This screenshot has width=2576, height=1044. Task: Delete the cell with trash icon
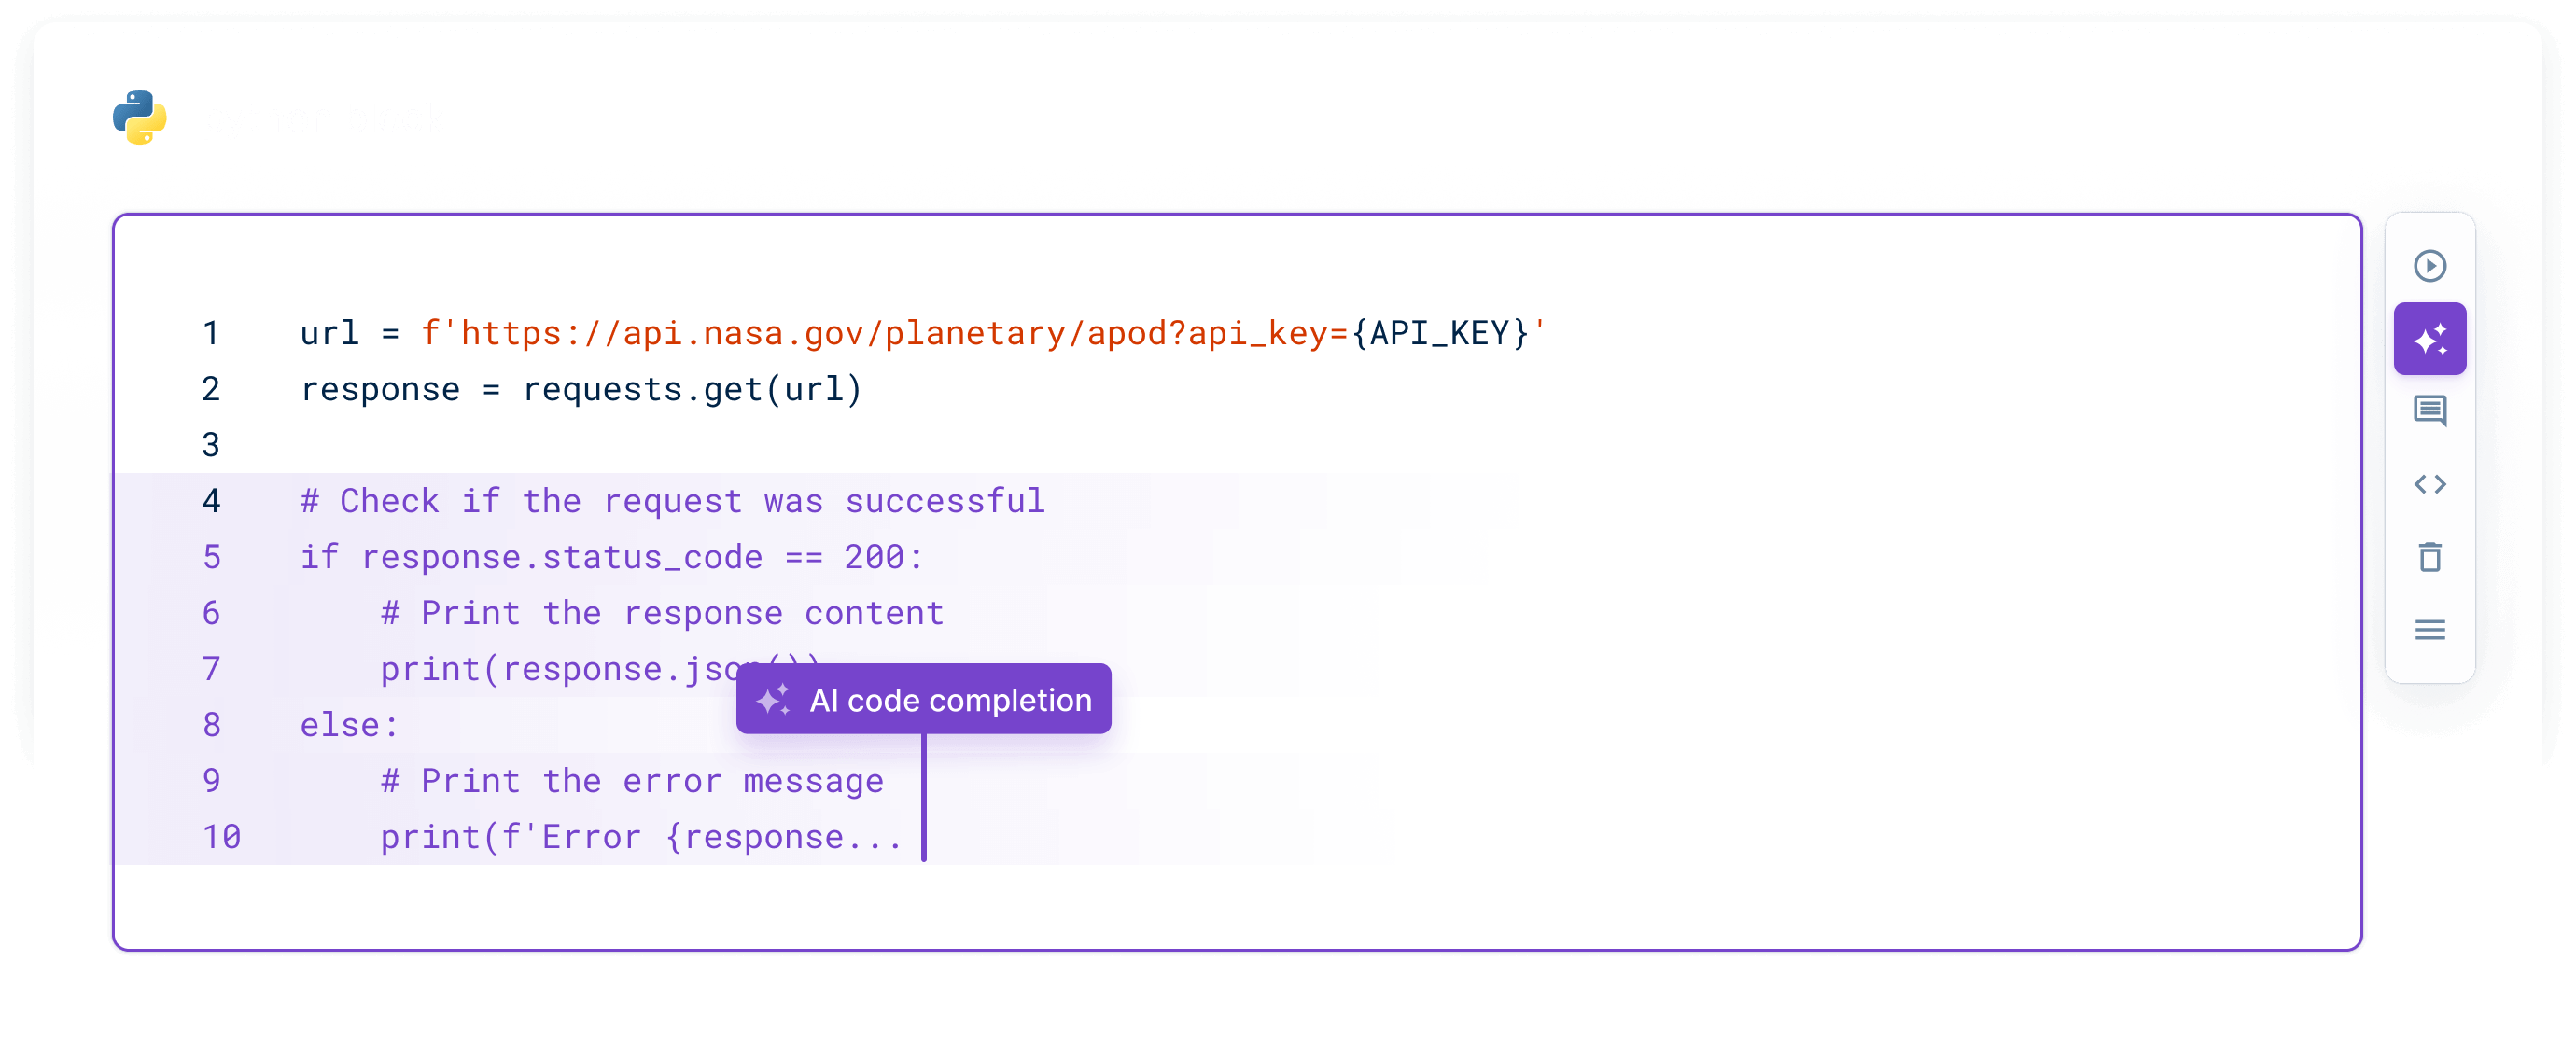pos(2429,556)
